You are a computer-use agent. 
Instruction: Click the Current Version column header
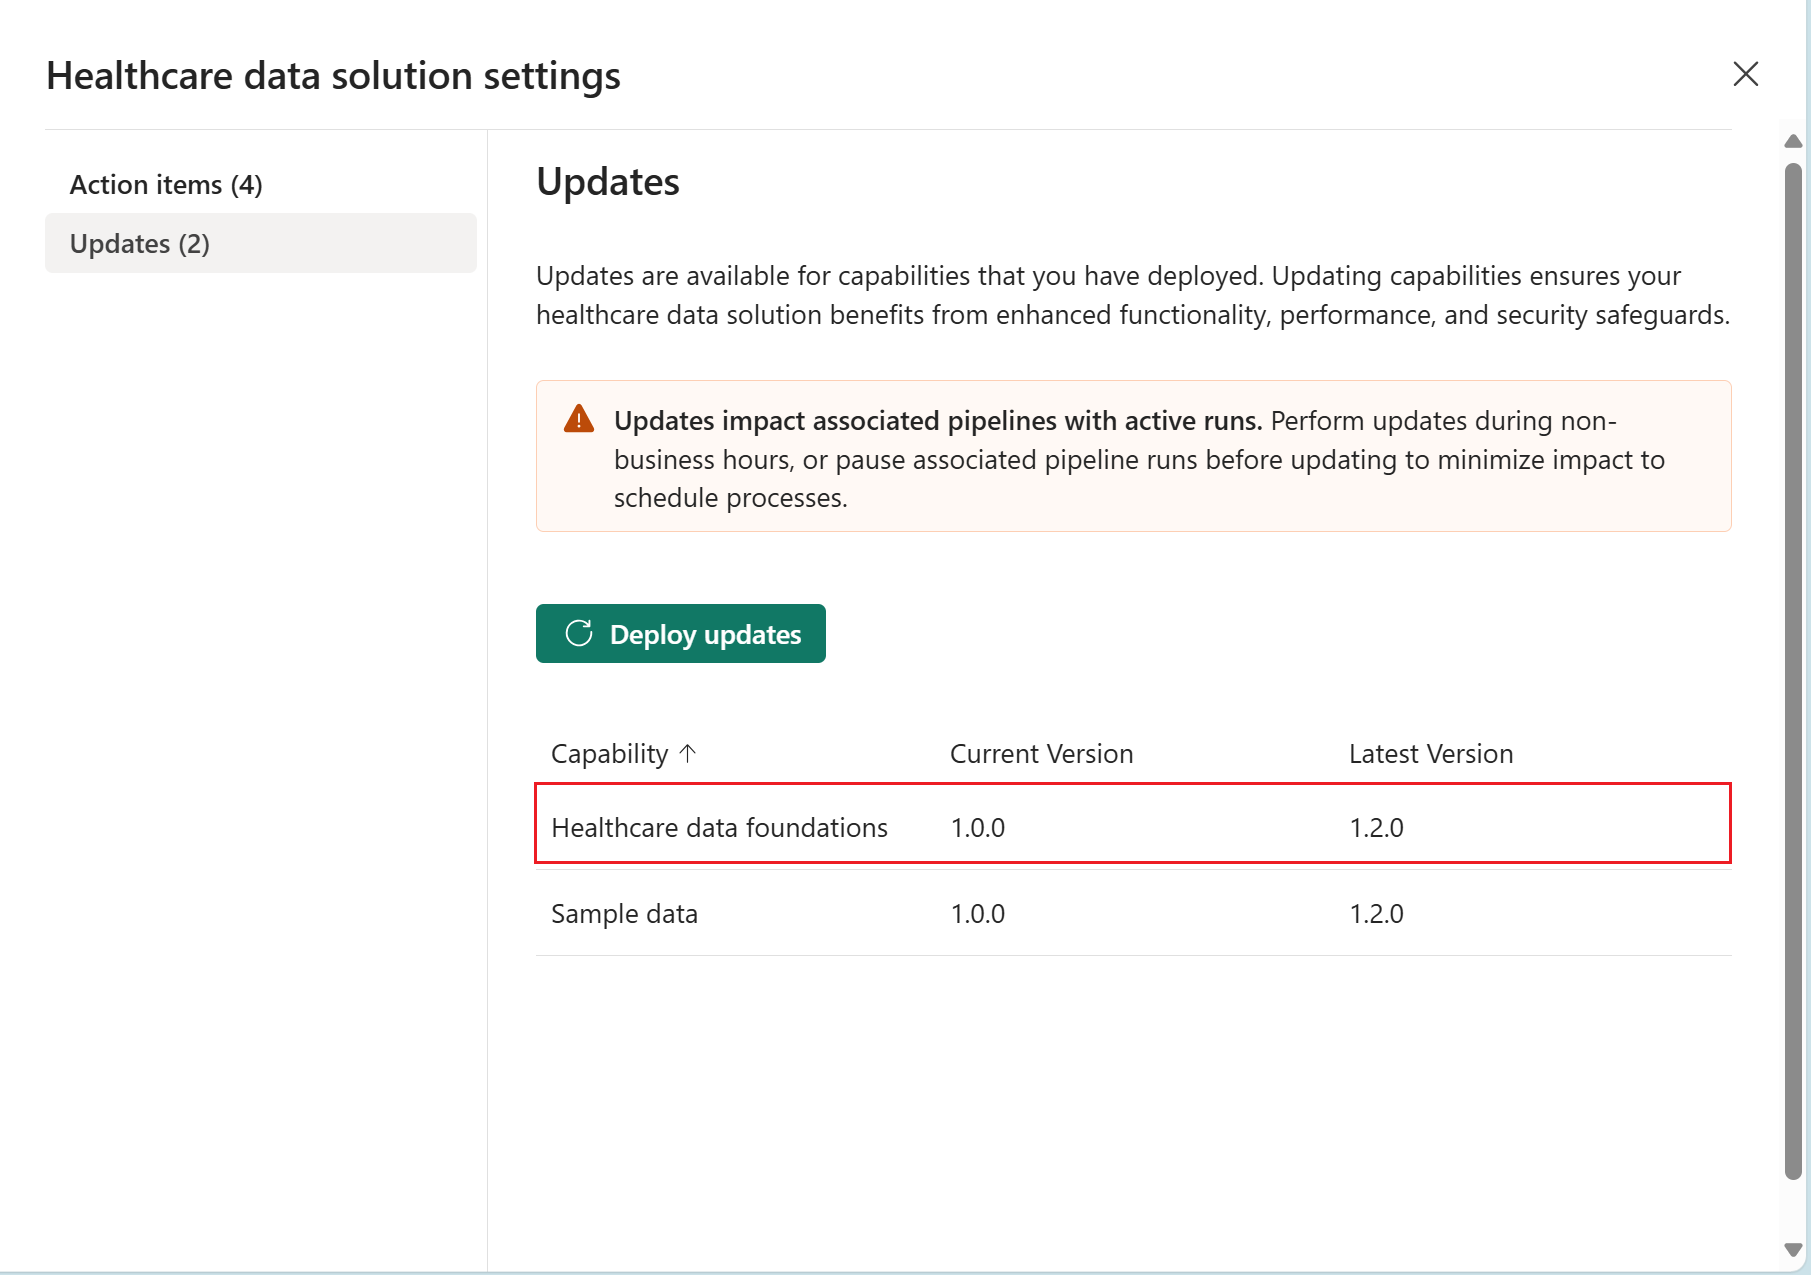1041,754
